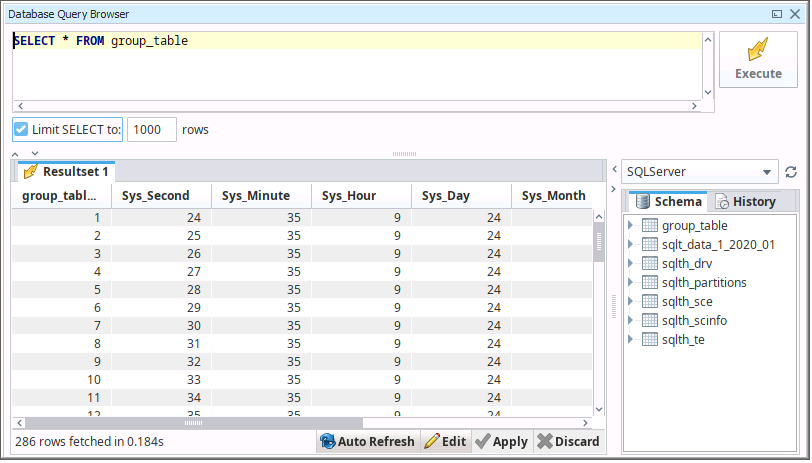Click the results horizontal scrollbar left arrow
The image size is (812, 463).
point(20,423)
